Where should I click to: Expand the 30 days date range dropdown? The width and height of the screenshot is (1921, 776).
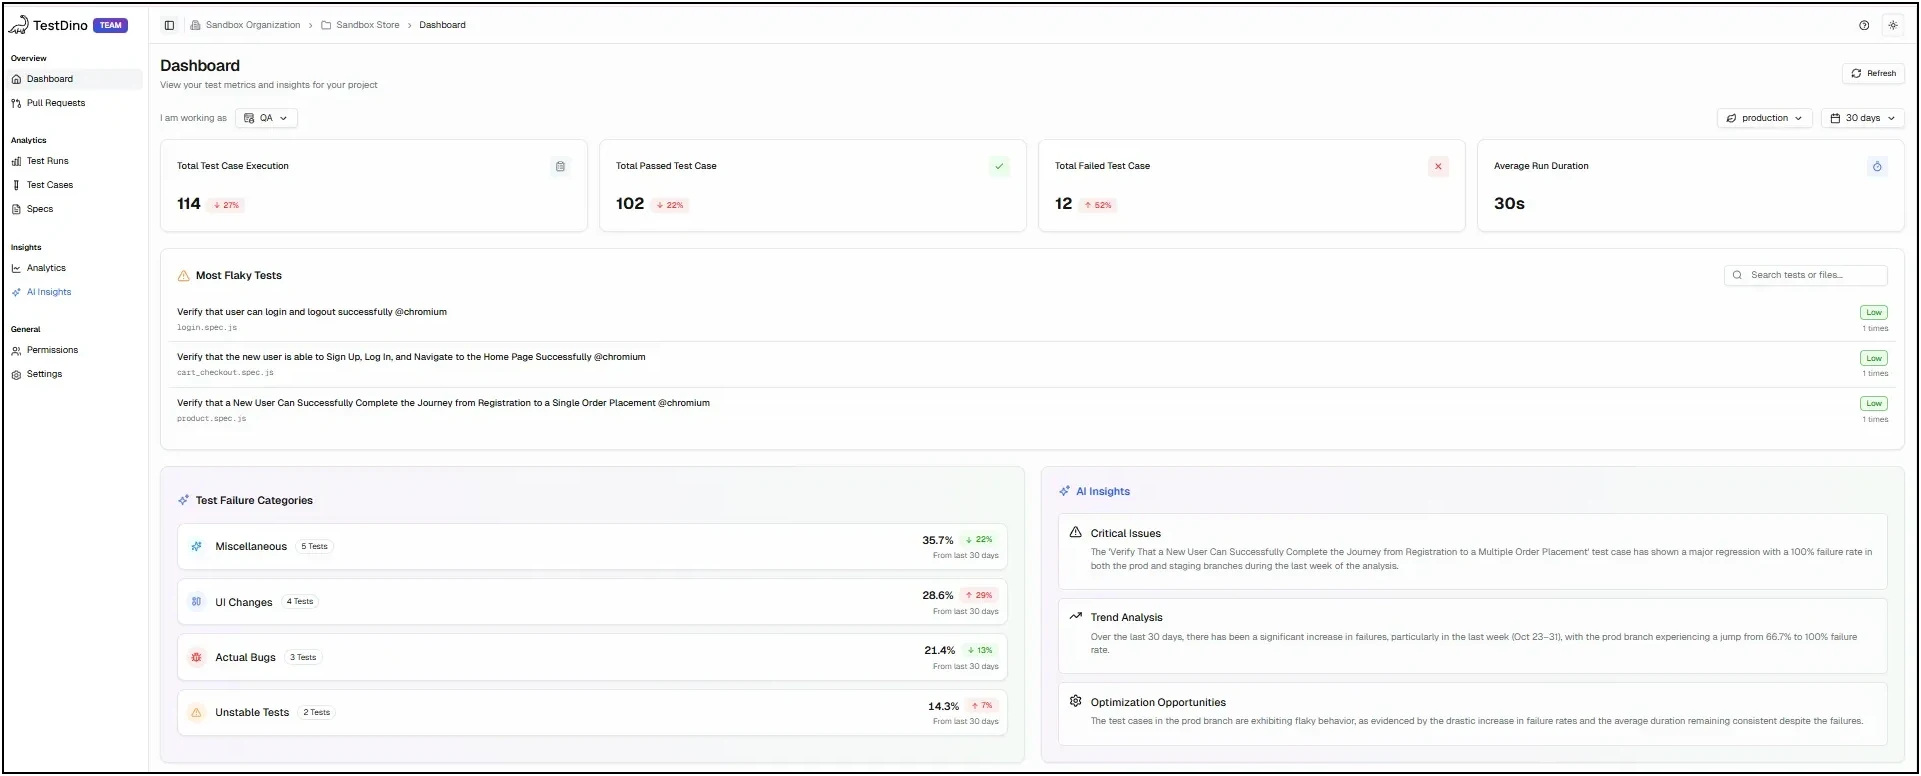pyautogui.click(x=1862, y=118)
